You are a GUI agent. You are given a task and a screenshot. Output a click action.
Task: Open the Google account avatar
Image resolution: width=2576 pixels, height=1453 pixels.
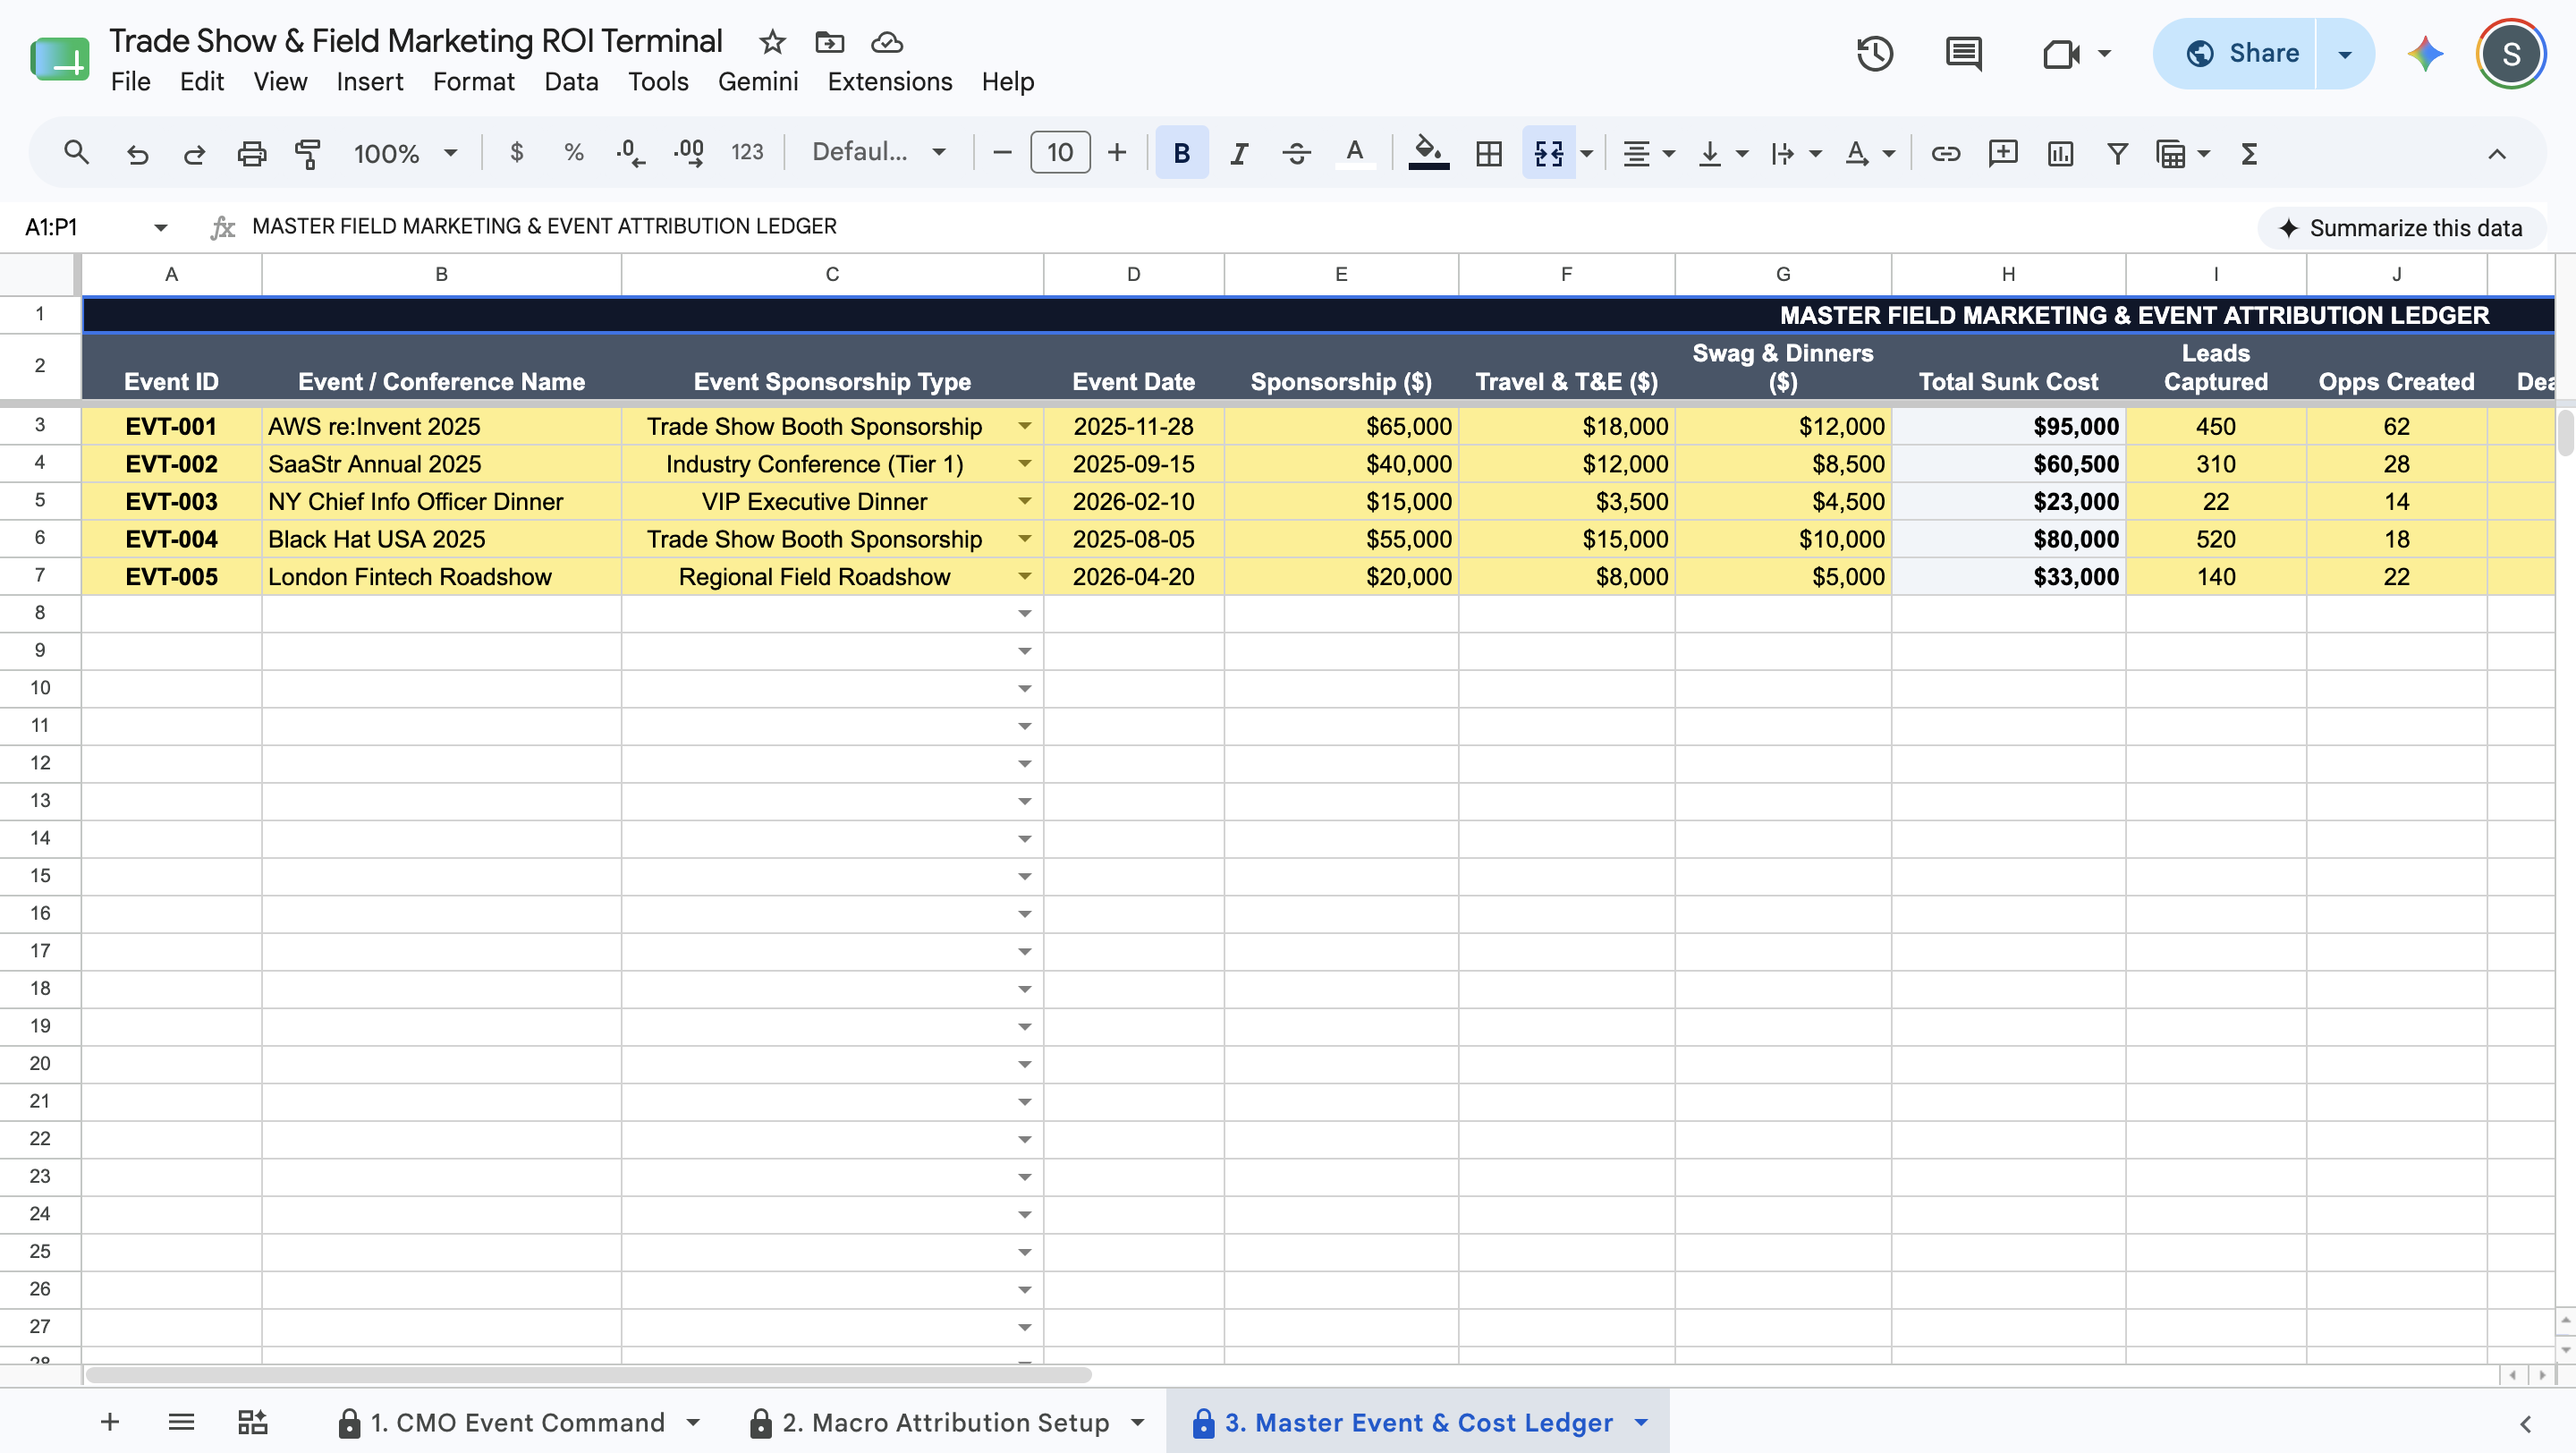2510,53
